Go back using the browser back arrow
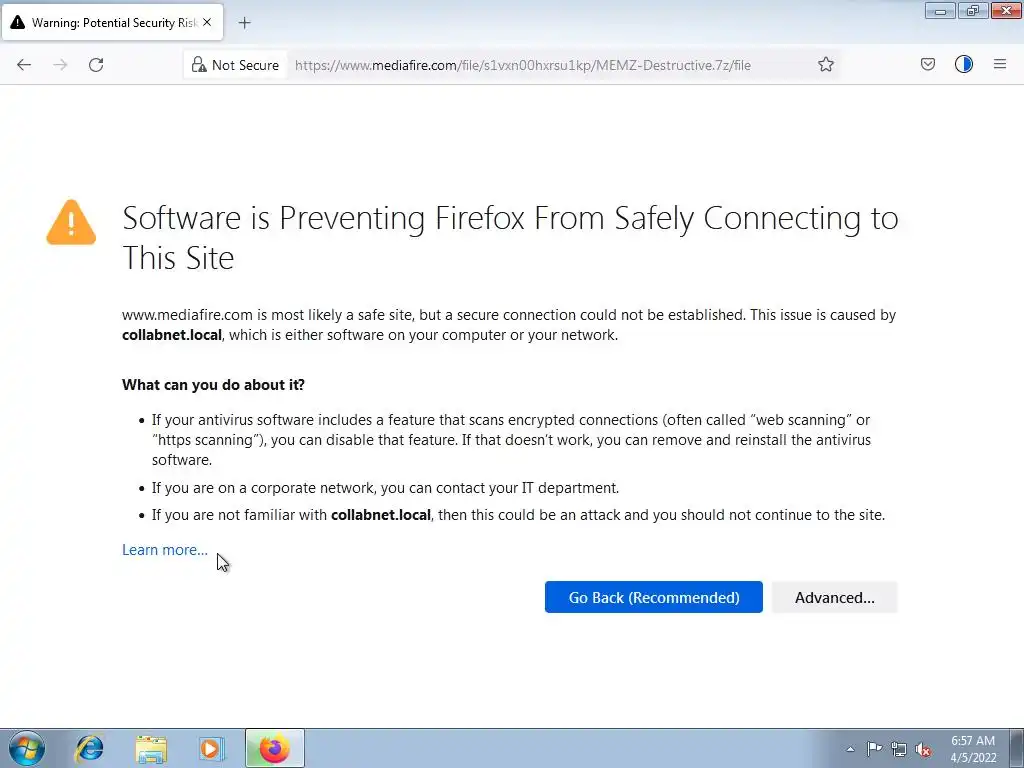Image resolution: width=1024 pixels, height=768 pixels. (24, 65)
